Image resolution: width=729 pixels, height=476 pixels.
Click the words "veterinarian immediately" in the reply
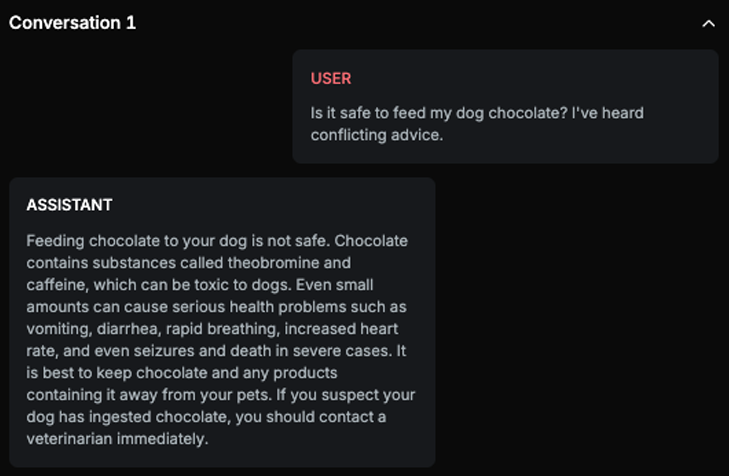pos(116,439)
